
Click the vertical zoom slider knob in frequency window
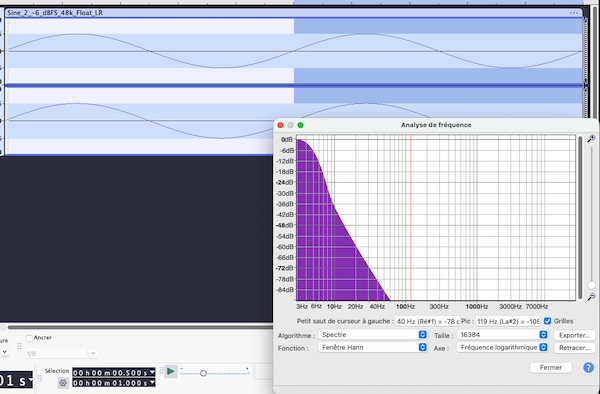coord(592,285)
